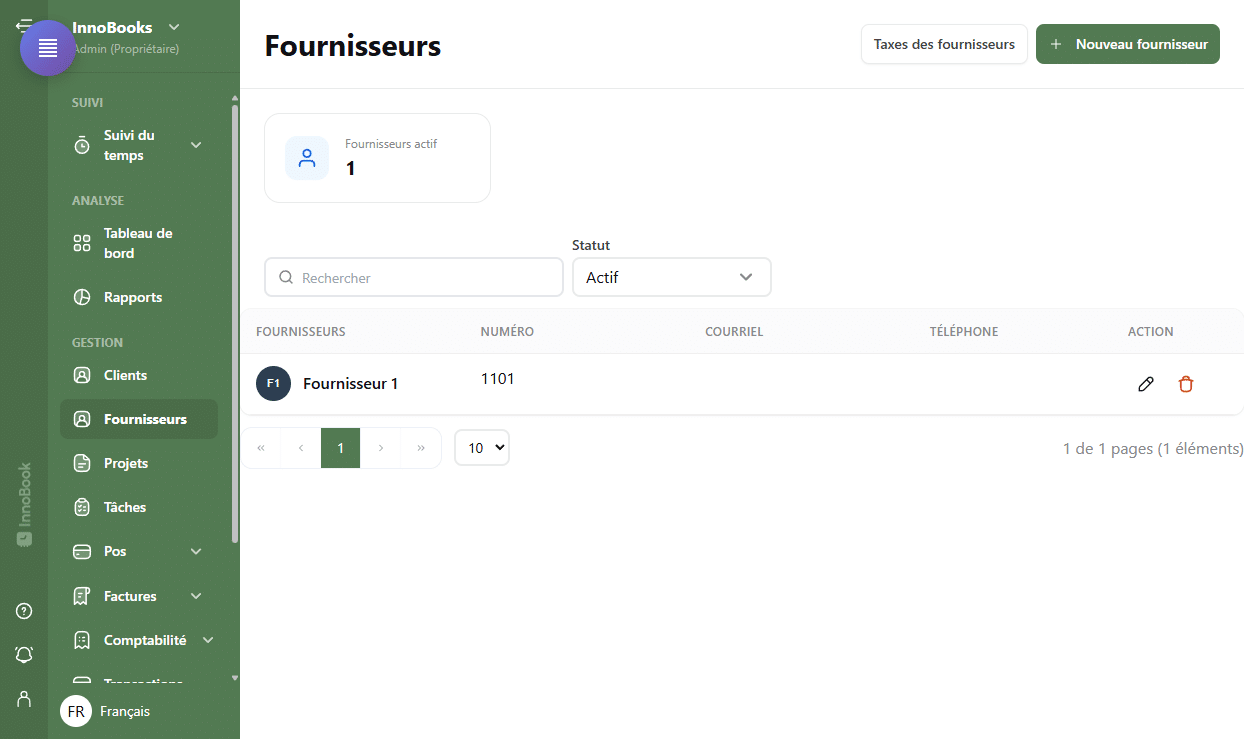Expand the Factures submenu chevron
The image size is (1244, 739).
pyautogui.click(x=196, y=596)
